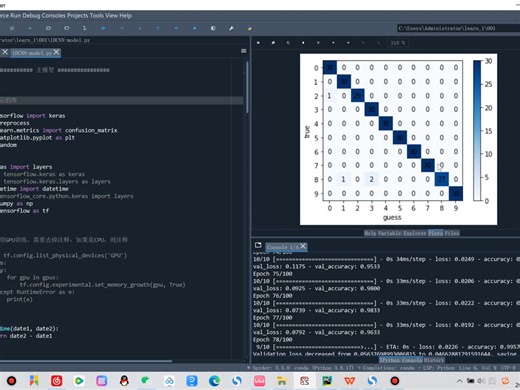Screen dimensions: 520x390
Task: Click the Remove plot icon in Plots toolbar
Action: point(303,43)
